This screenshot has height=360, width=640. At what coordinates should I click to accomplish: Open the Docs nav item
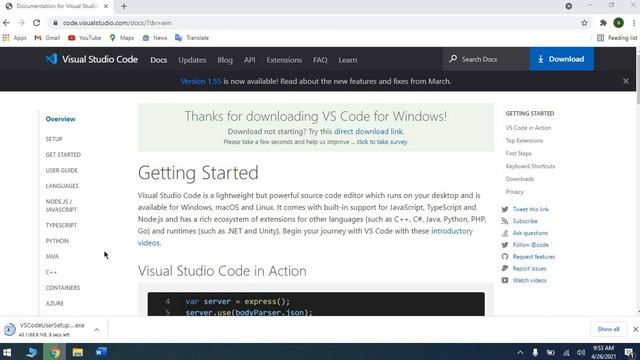click(x=158, y=60)
